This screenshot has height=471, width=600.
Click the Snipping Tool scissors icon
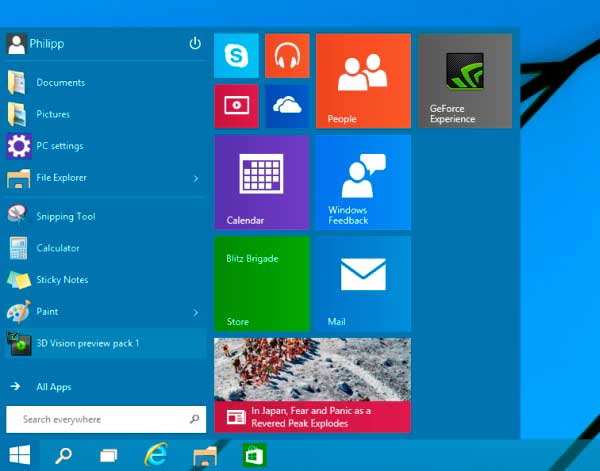(17, 214)
